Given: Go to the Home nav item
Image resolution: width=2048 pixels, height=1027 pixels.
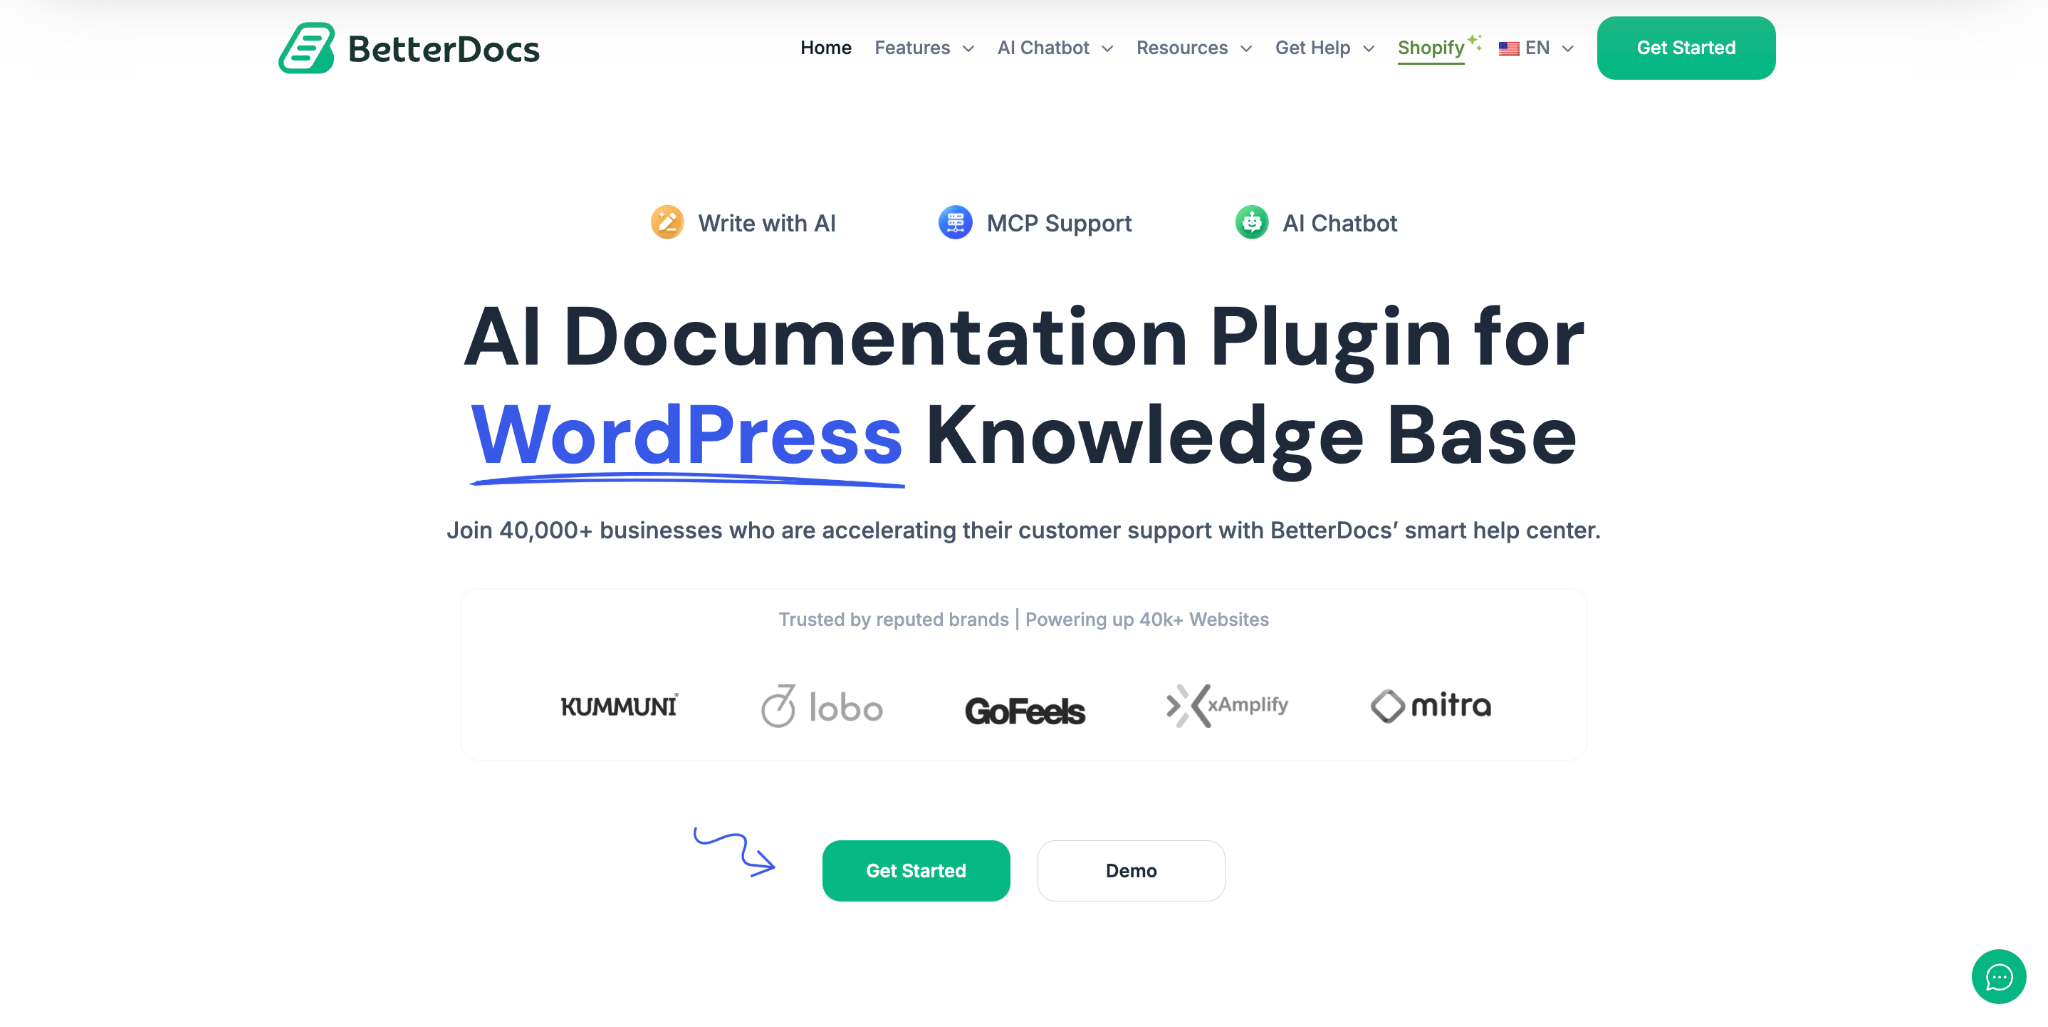Looking at the screenshot, I should click(826, 48).
